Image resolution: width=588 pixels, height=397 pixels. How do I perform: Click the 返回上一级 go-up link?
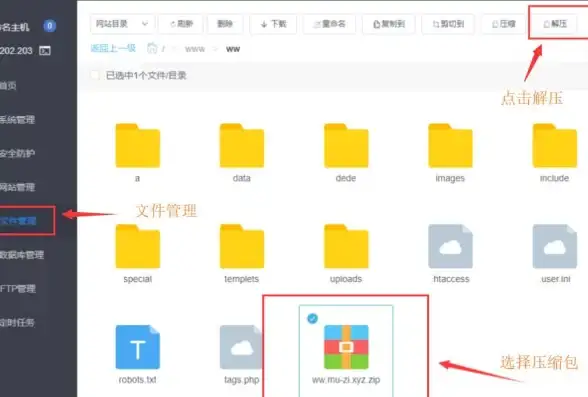(113, 48)
